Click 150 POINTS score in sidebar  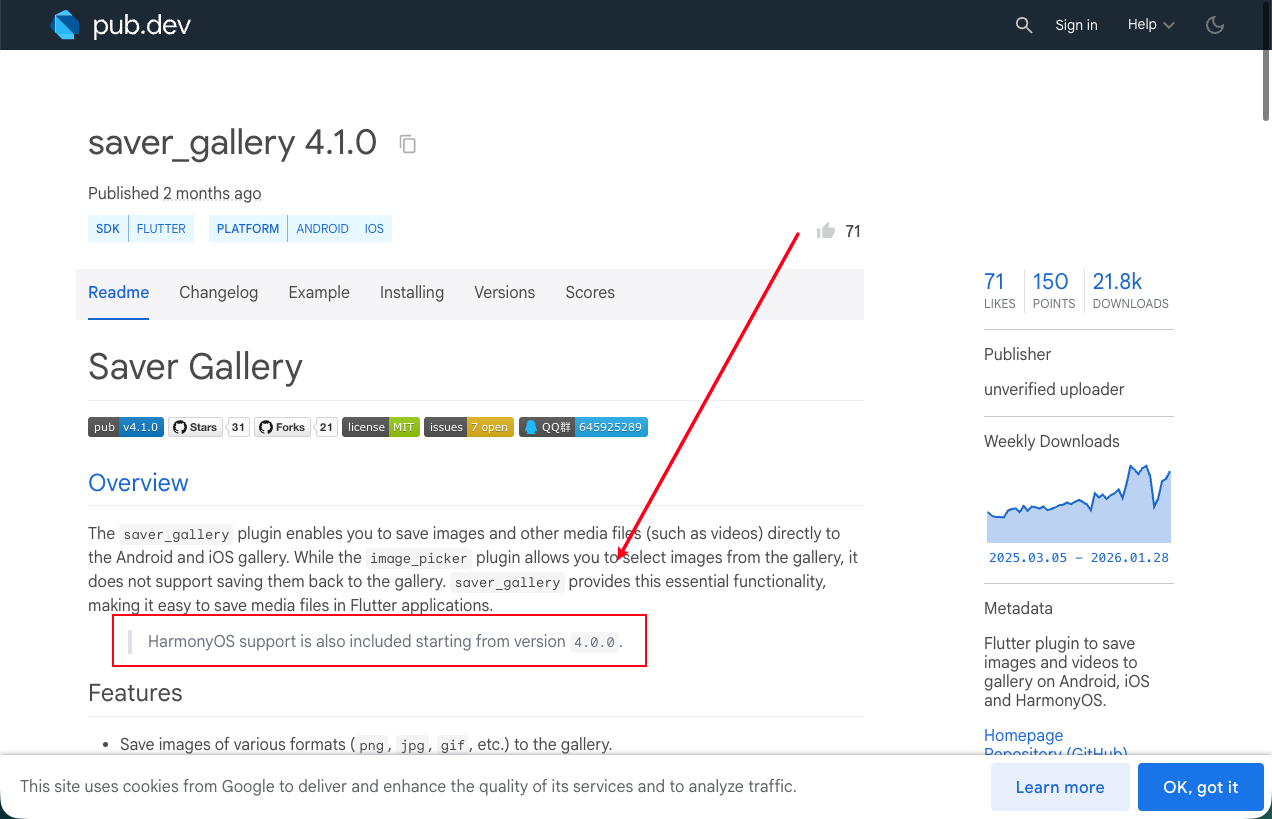[x=1053, y=290]
